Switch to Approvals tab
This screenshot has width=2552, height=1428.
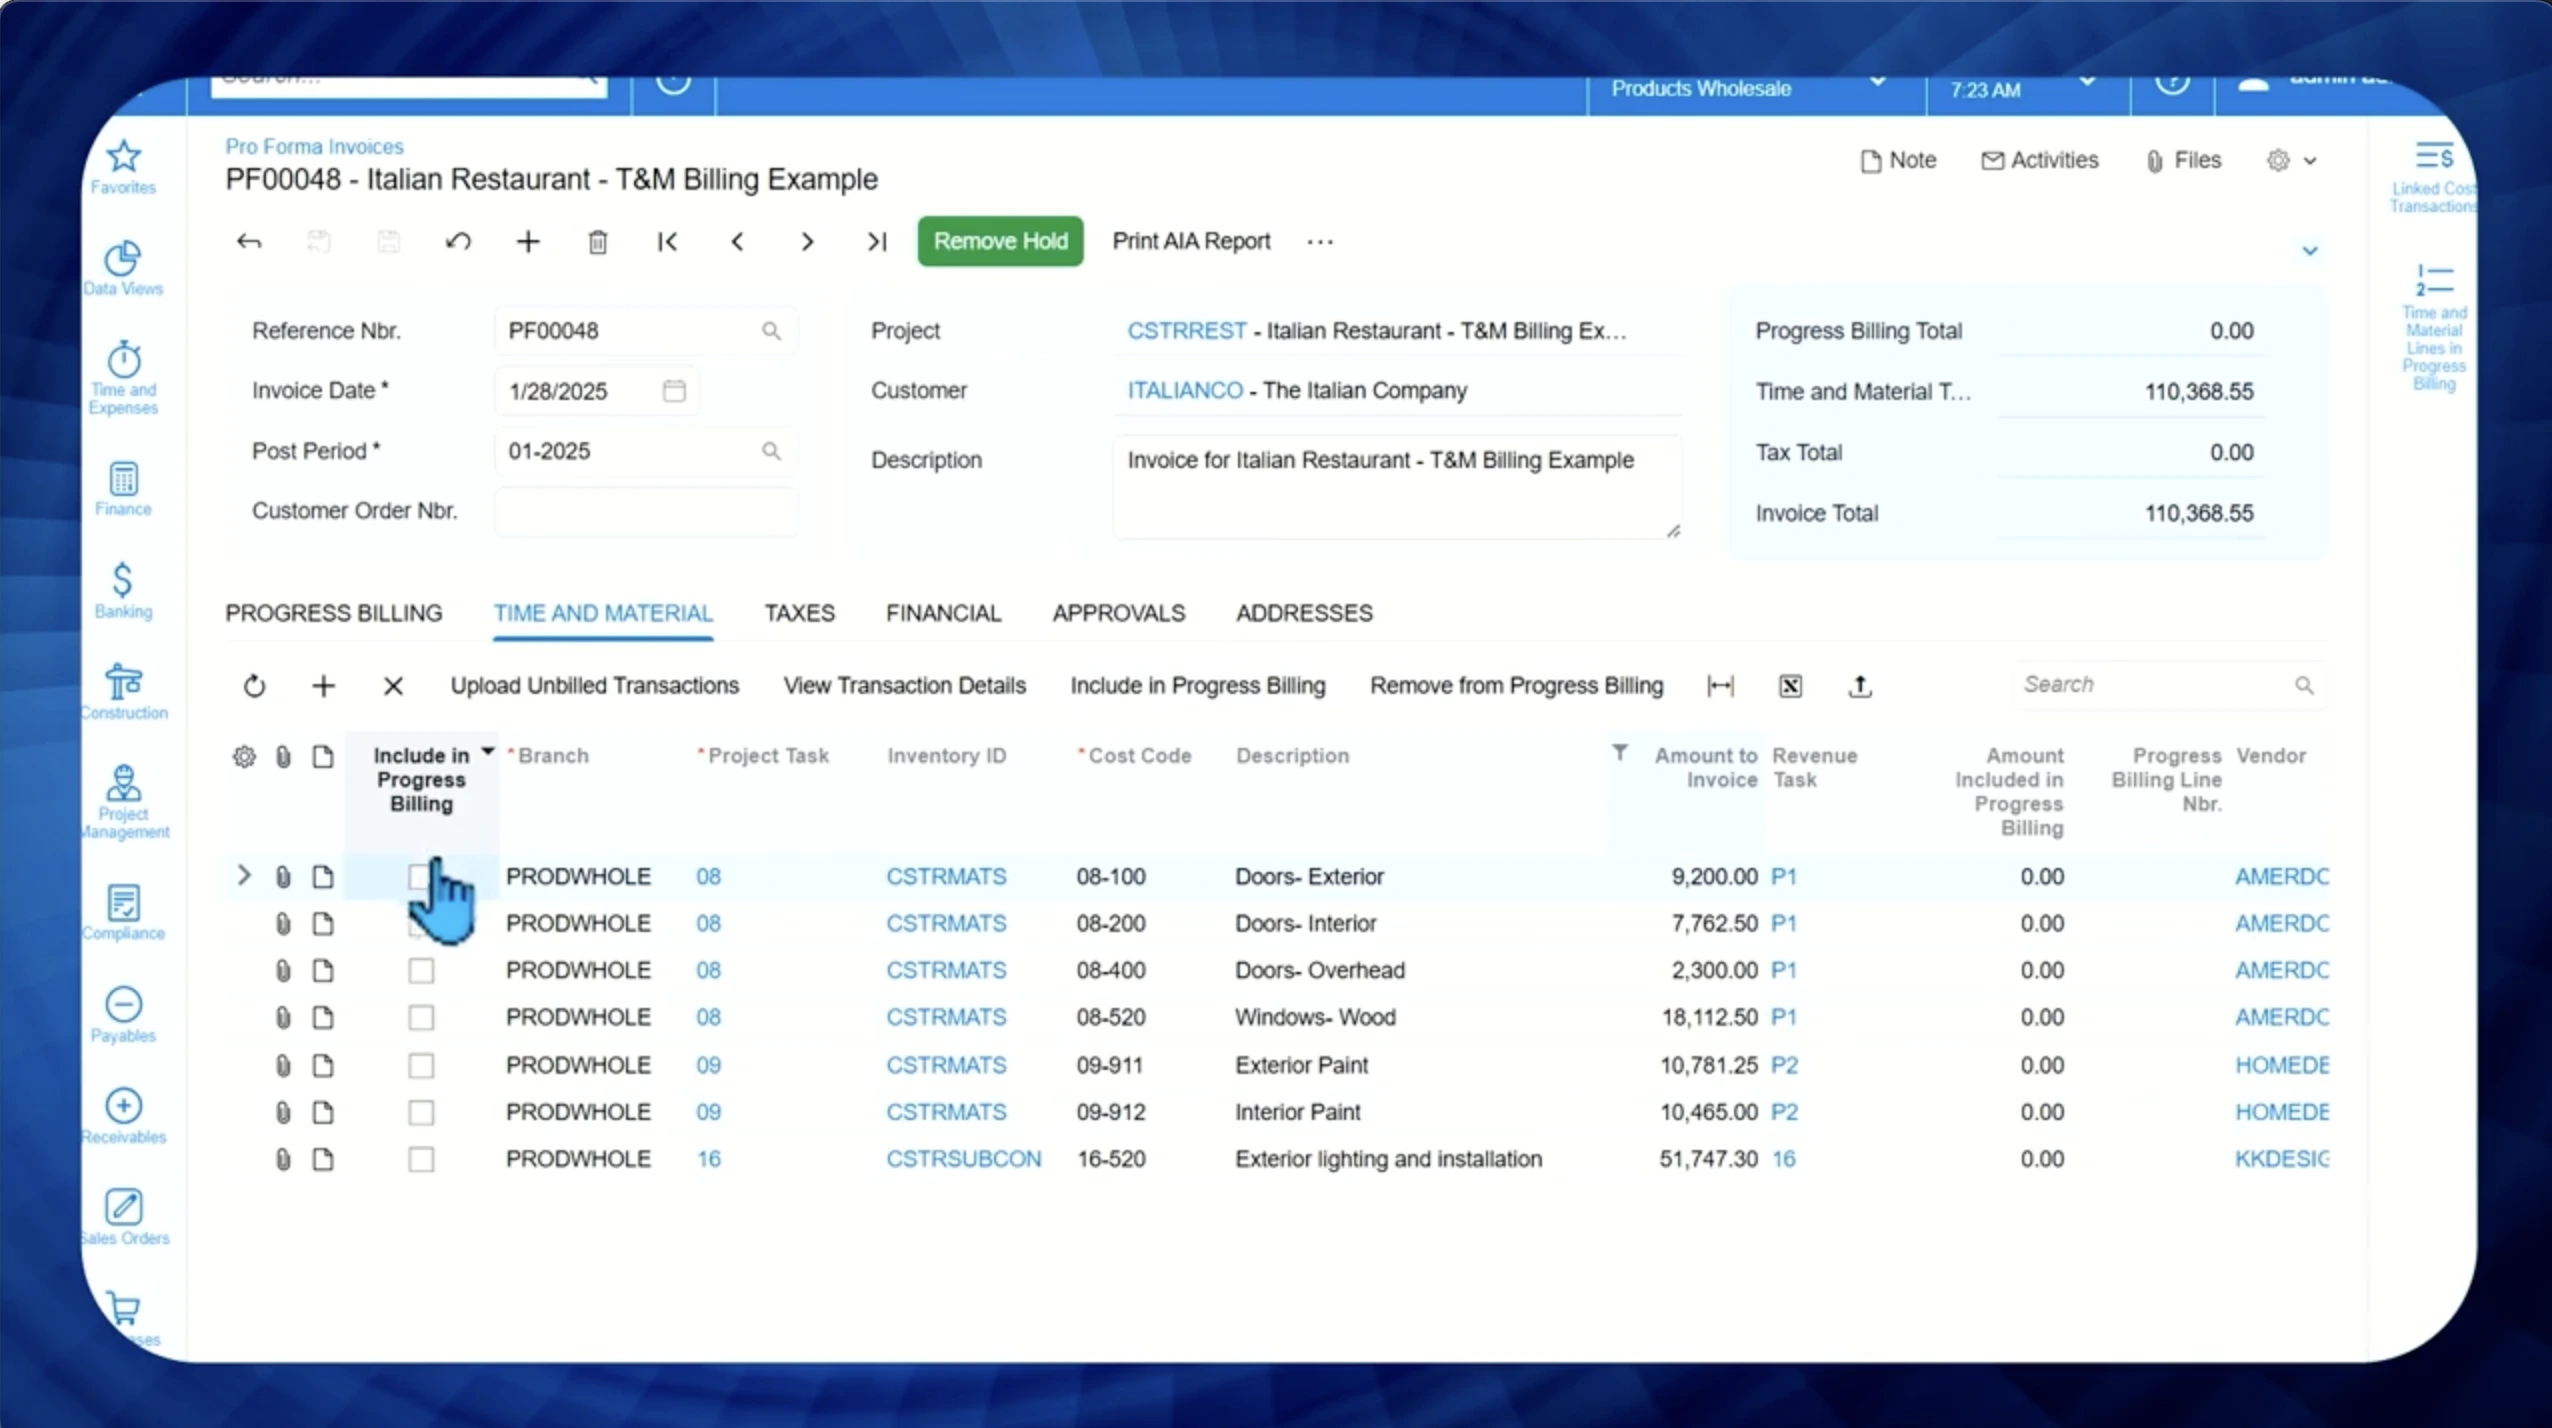coord(1118,613)
